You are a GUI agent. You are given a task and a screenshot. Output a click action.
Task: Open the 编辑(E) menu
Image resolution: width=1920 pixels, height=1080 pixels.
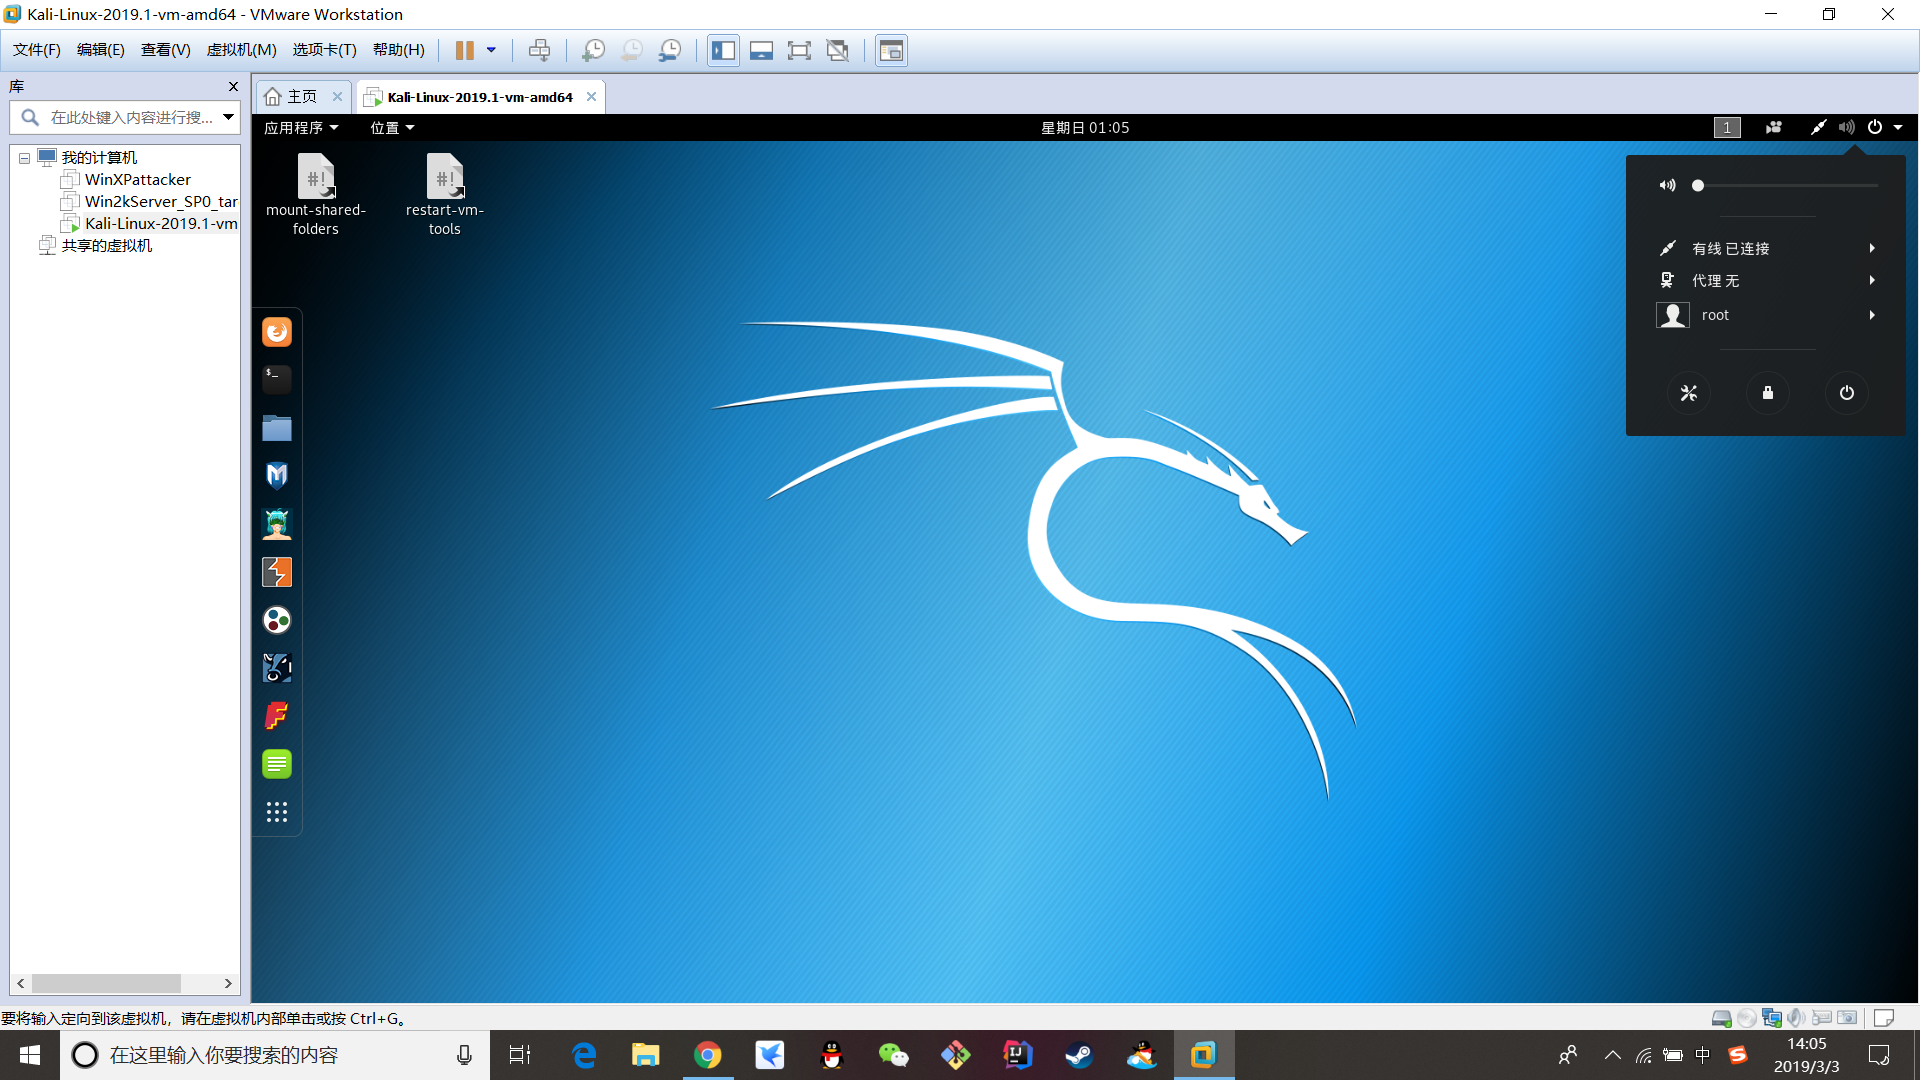coord(101,50)
